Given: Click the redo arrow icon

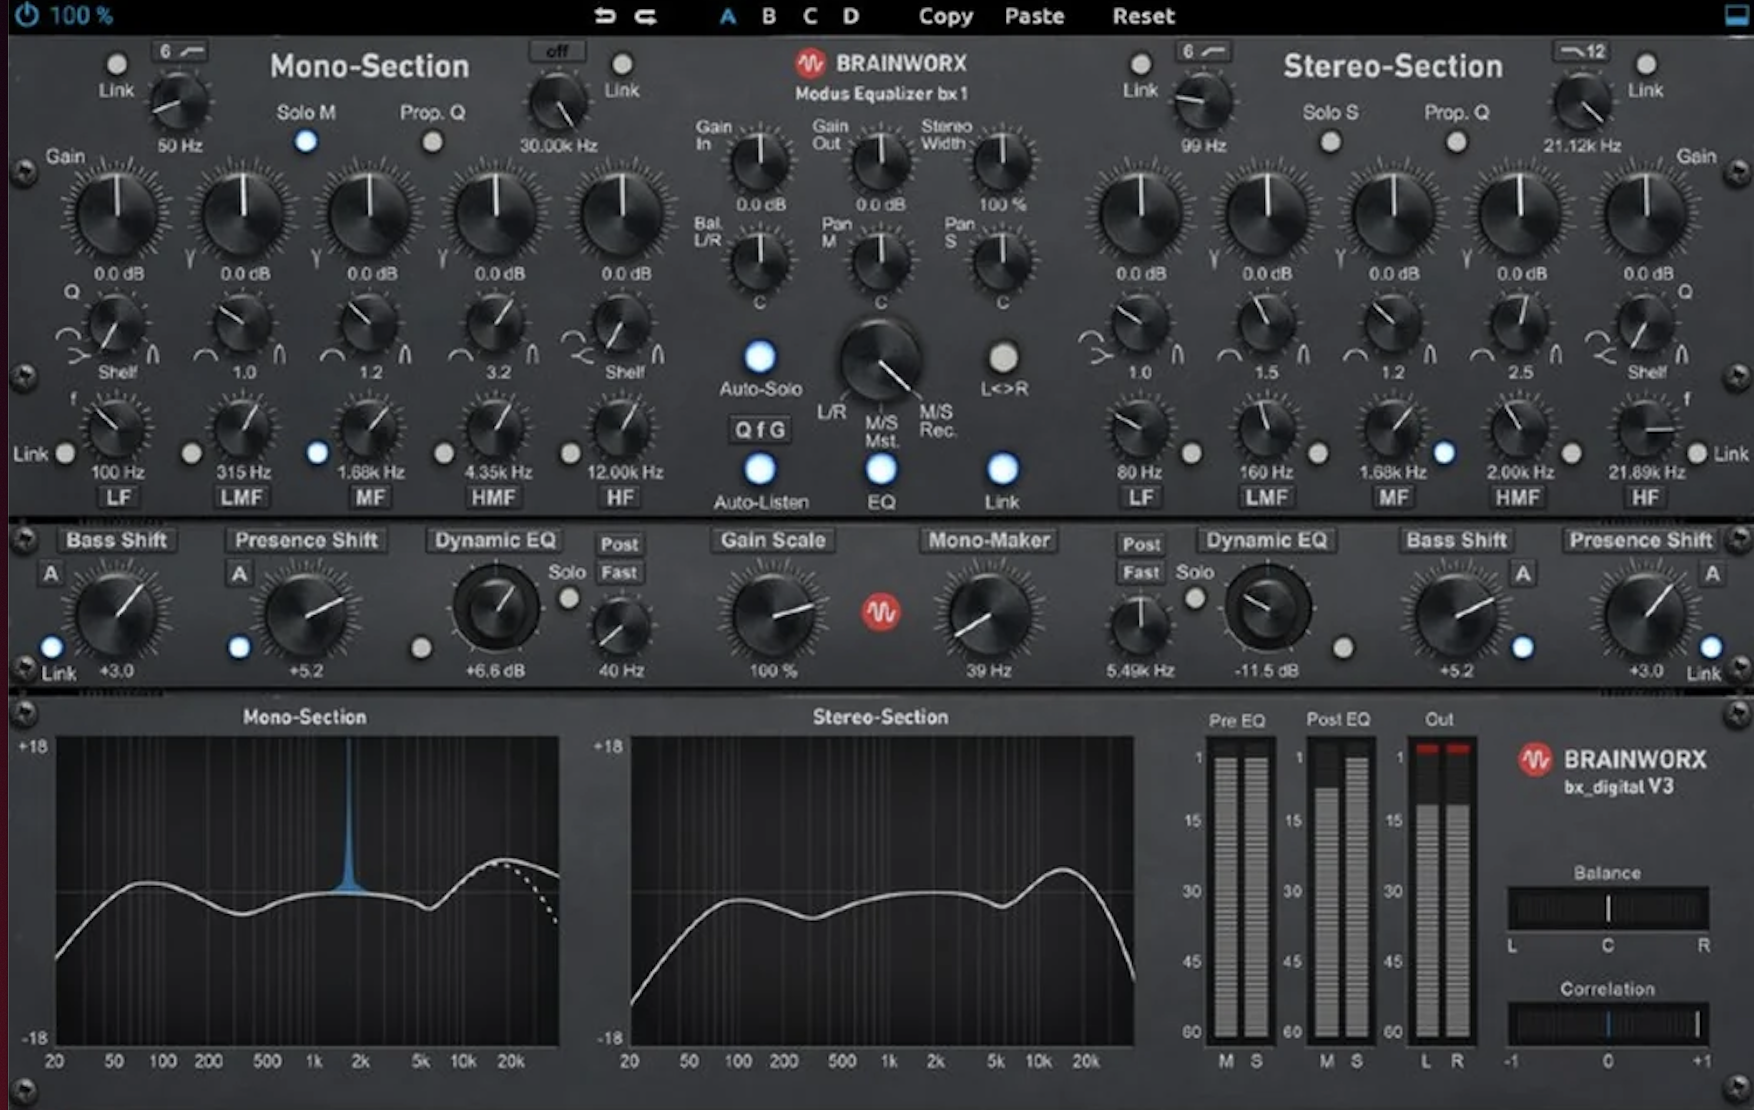Looking at the screenshot, I should (646, 16).
